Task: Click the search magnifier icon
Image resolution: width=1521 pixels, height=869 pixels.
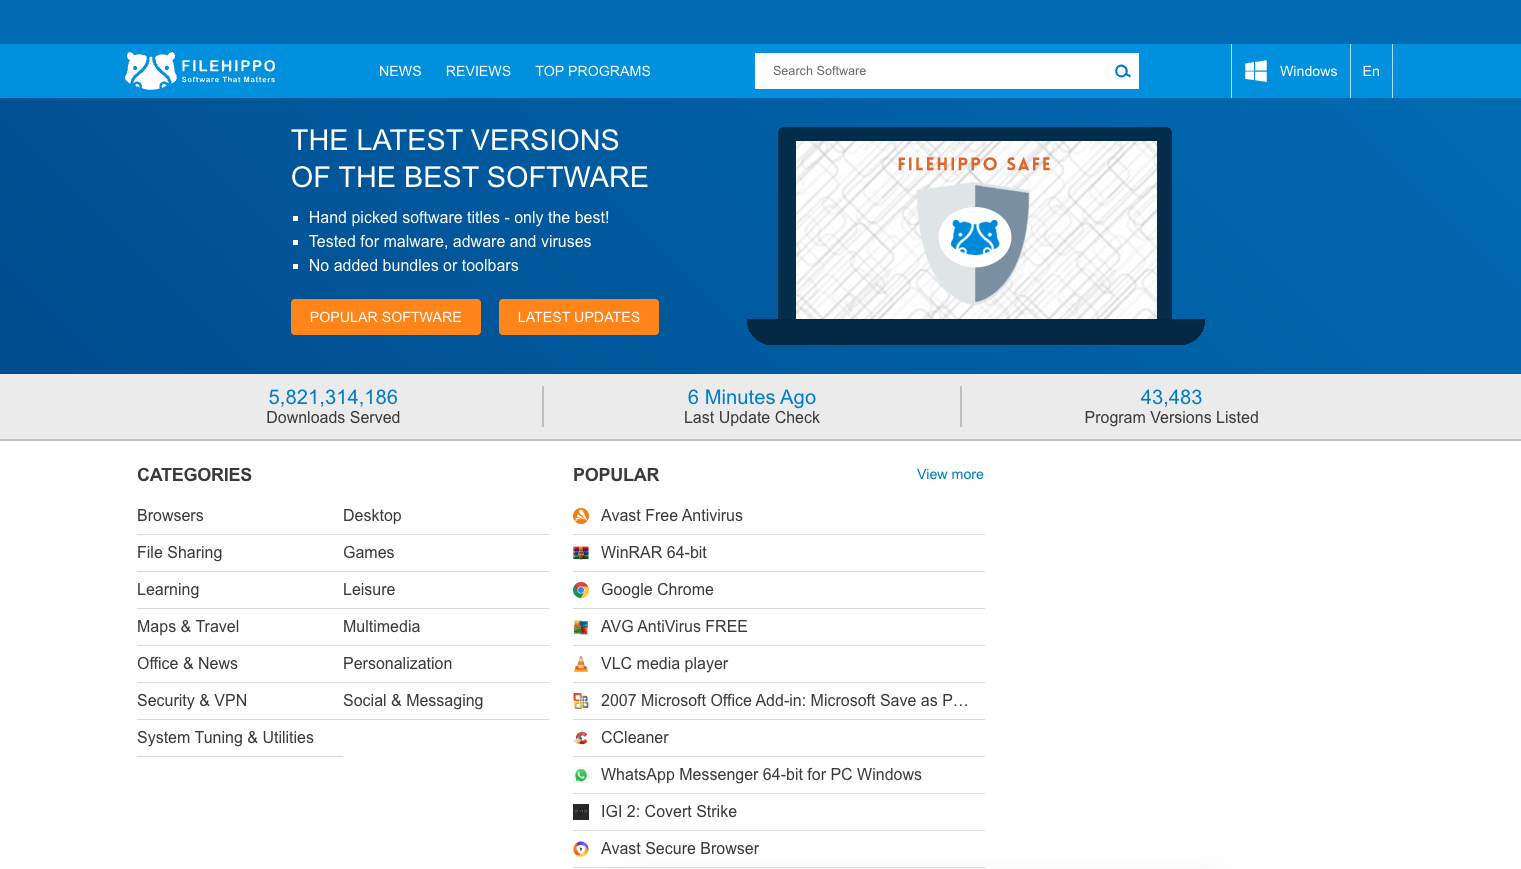Action: coord(1122,71)
